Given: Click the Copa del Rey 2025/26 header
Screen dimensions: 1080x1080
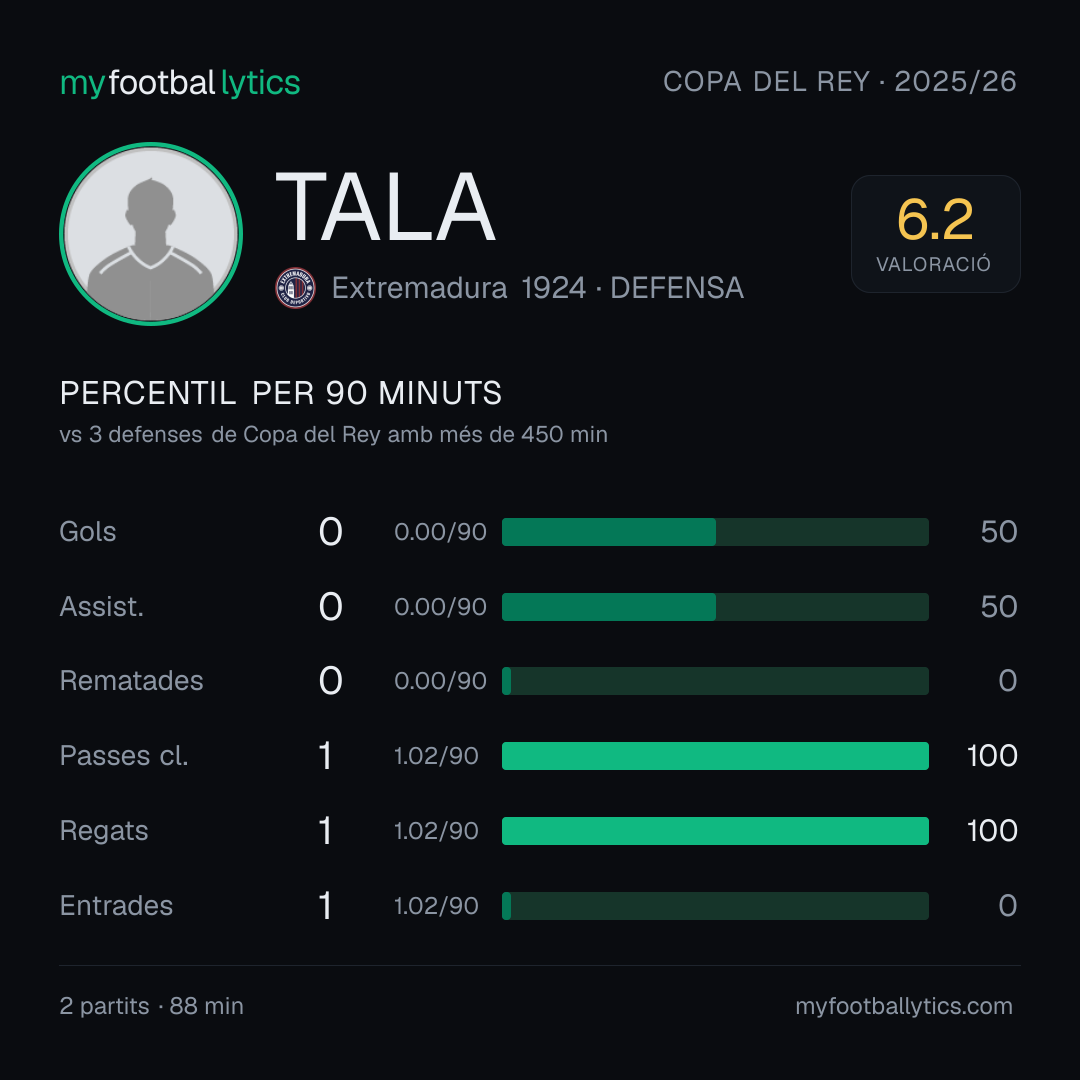Looking at the screenshot, I should click(x=840, y=82).
